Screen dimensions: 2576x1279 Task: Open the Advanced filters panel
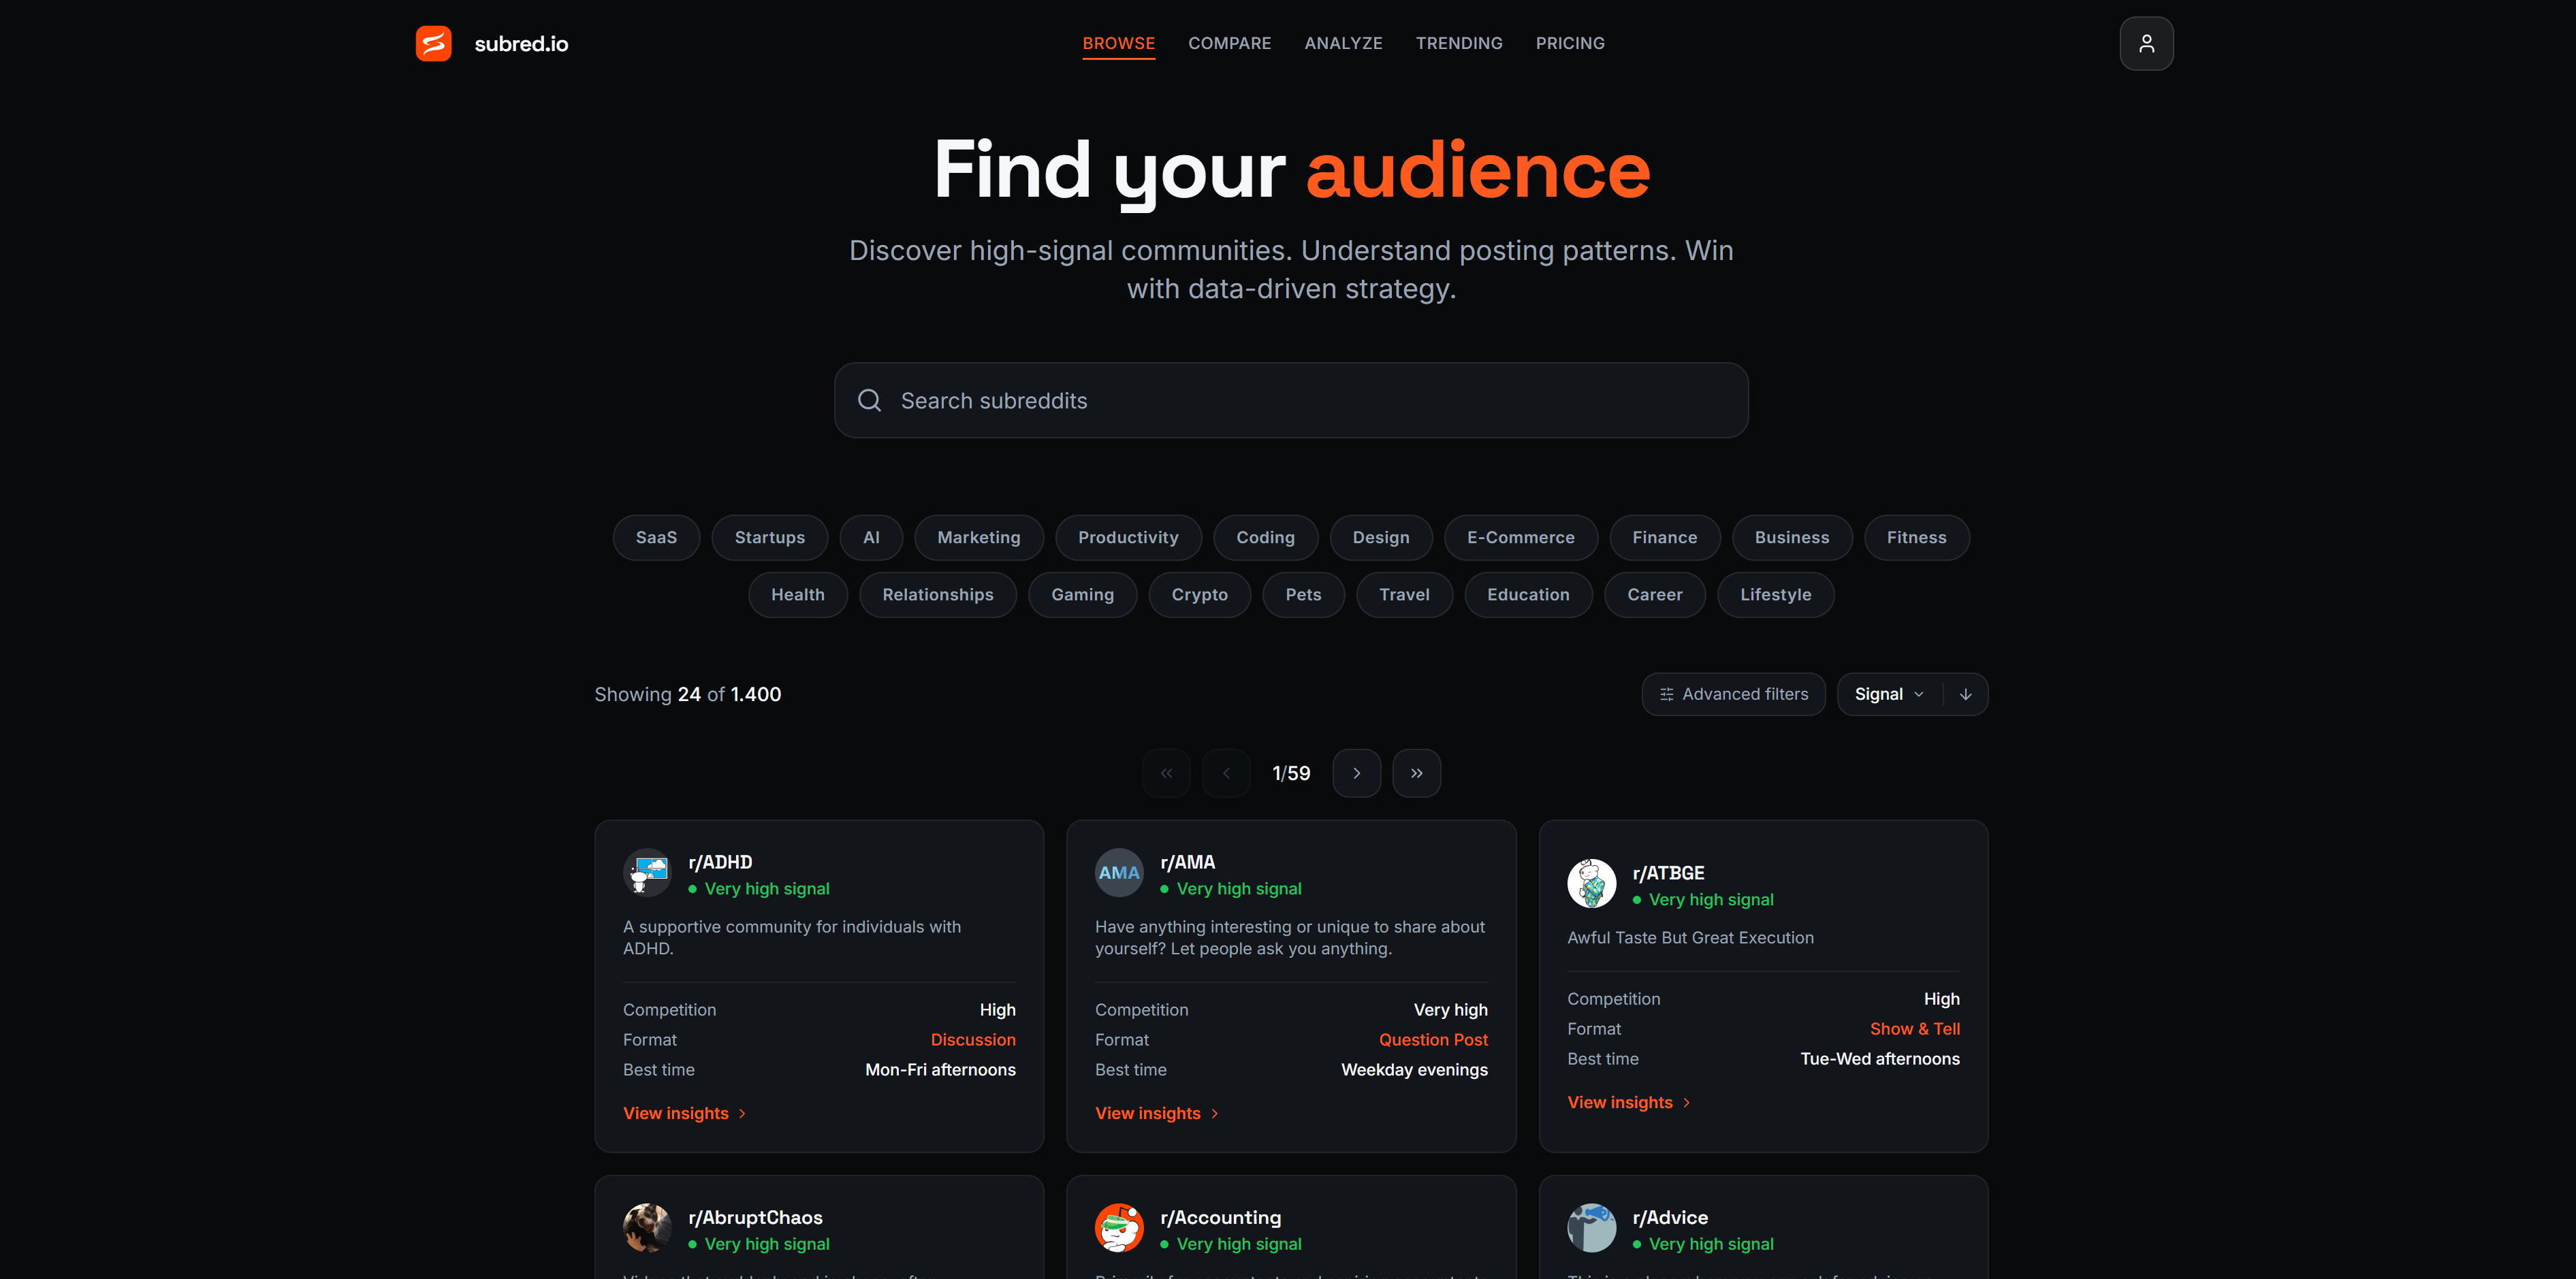[x=1733, y=693]
